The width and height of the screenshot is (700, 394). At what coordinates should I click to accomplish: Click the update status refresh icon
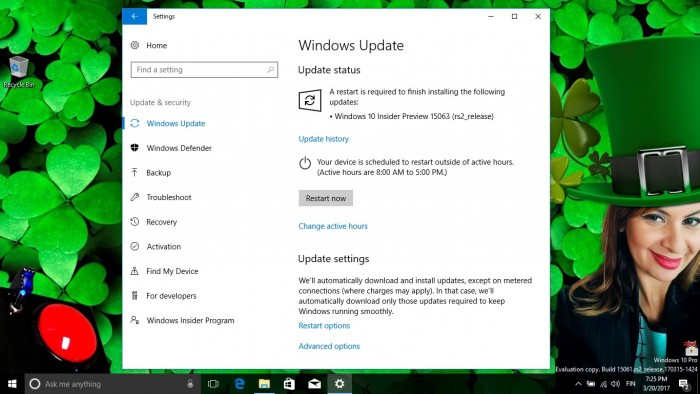[310, 100]
